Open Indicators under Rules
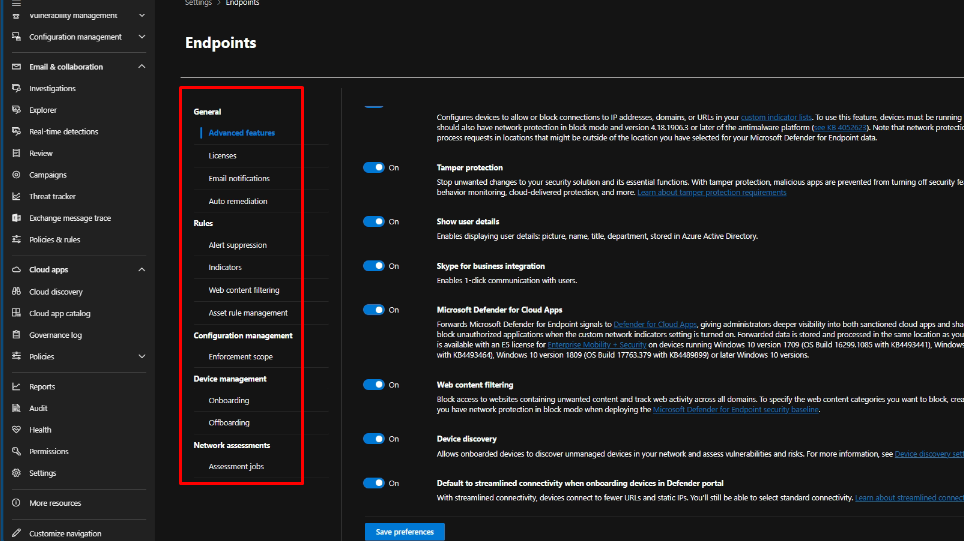Viewport: 964px width, 541px height. coord(225,267)
